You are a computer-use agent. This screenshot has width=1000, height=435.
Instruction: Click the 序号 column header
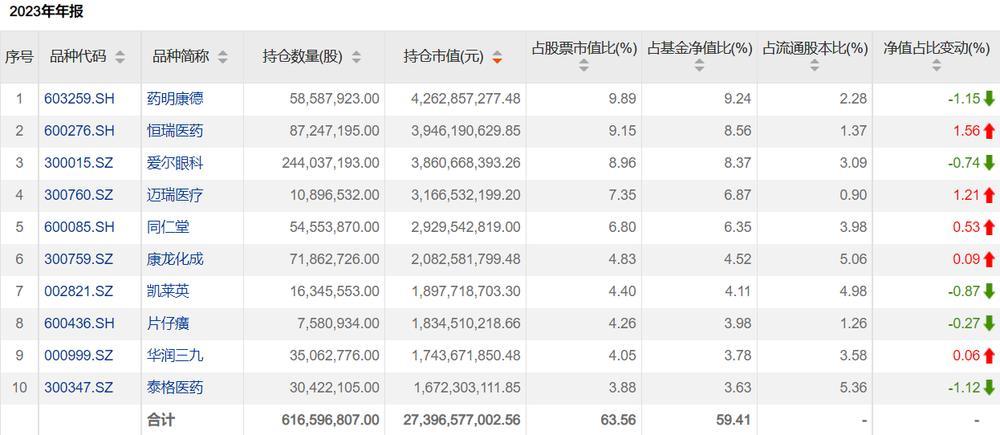point(18,57)
